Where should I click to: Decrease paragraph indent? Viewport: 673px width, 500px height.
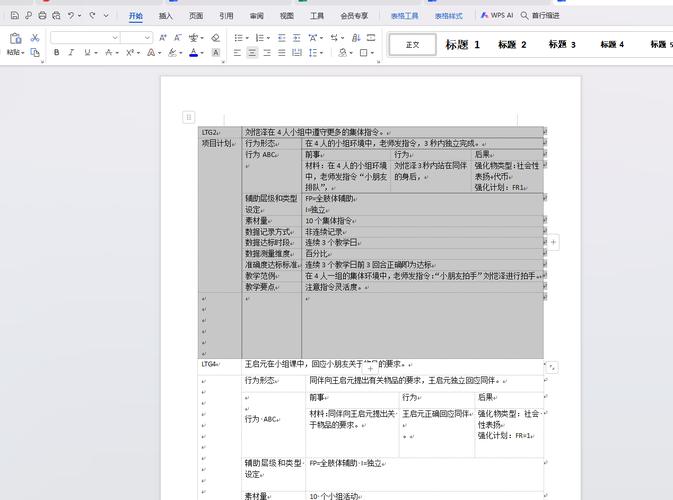click(282, 38)
